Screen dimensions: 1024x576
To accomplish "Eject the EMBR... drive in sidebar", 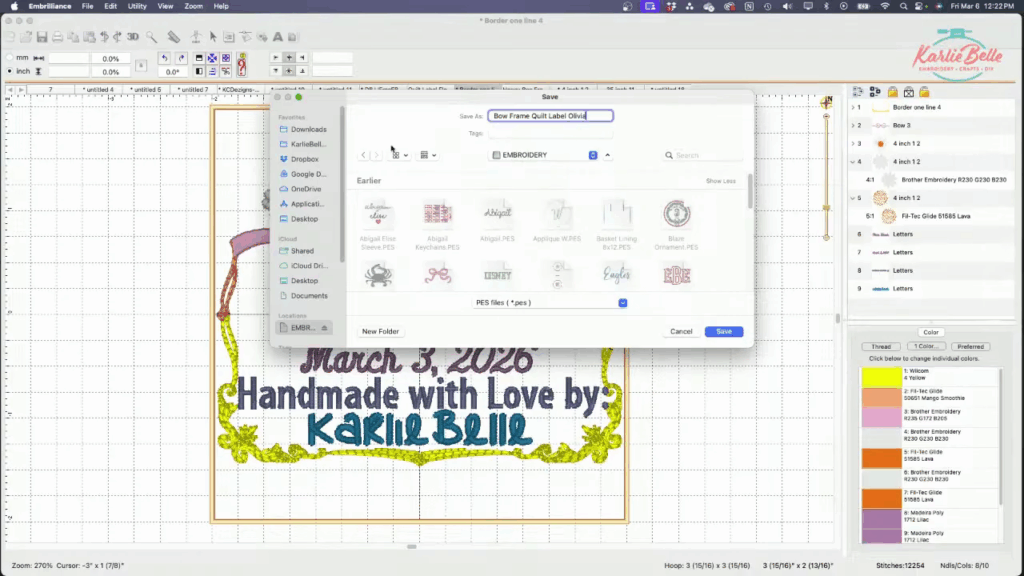I will click(325, 328).
